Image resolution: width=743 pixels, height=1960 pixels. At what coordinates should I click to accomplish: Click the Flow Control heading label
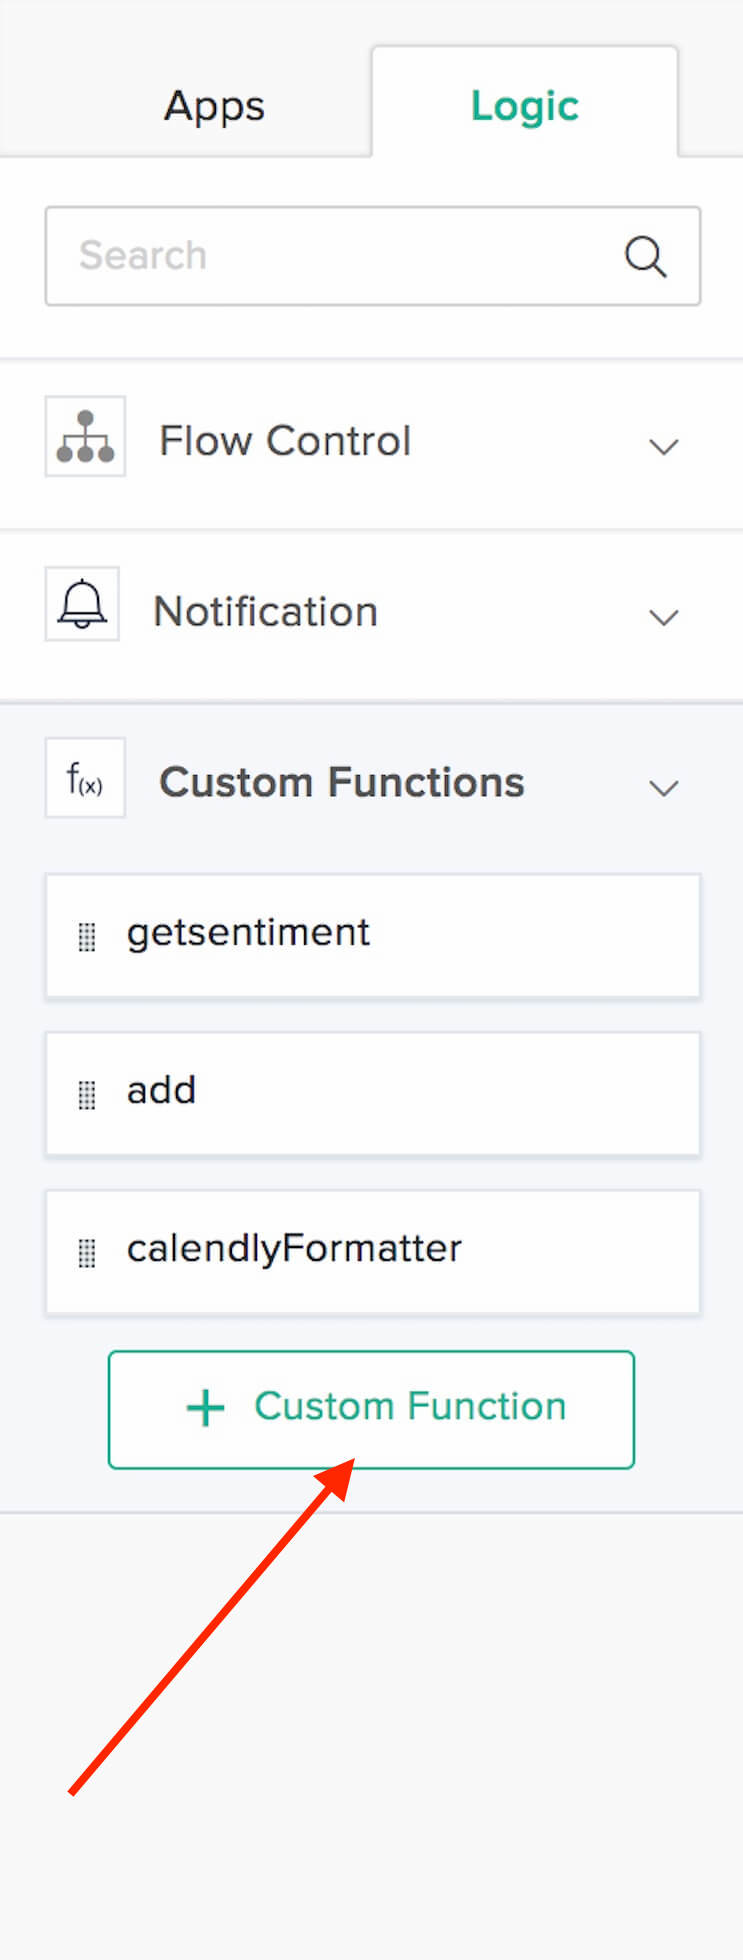click(285, 441)
